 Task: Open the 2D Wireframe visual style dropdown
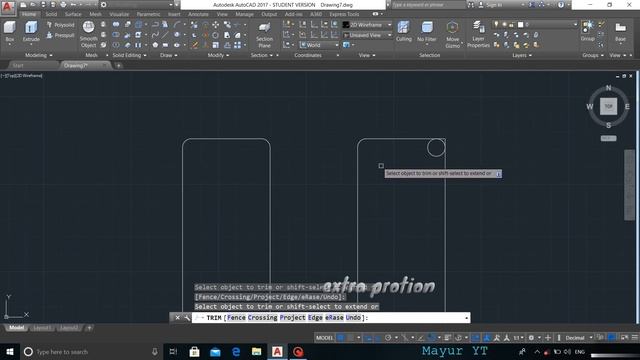pos(367,25)
